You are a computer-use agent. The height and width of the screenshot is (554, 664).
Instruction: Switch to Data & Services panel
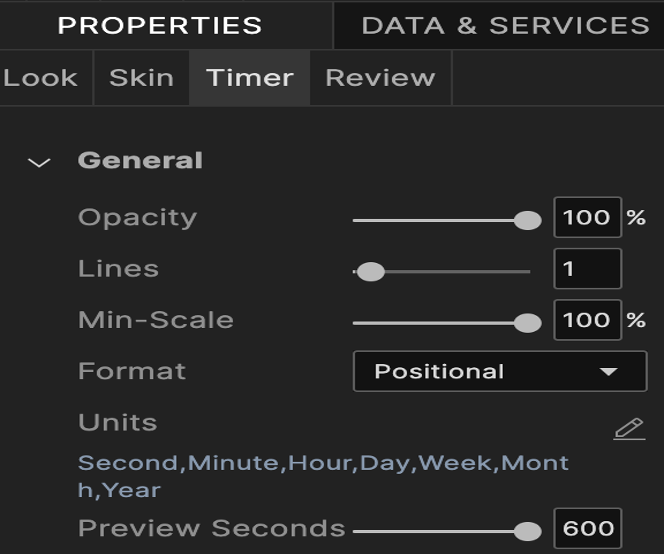coord(505,25)
